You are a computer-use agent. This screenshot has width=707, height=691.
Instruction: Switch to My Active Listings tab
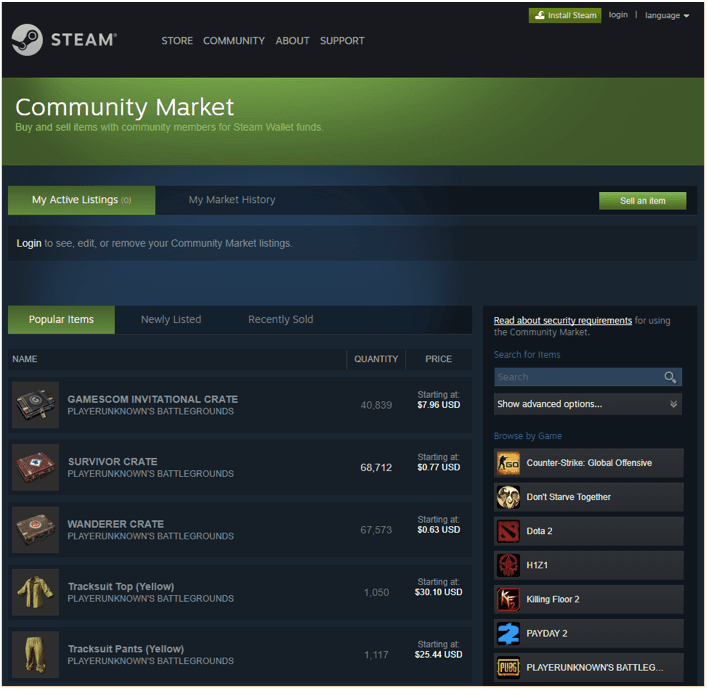(x=82, y=200)
